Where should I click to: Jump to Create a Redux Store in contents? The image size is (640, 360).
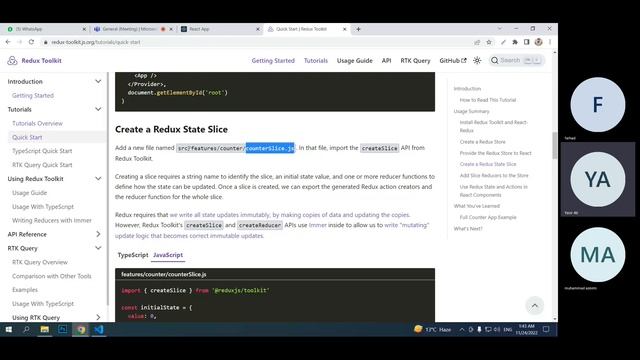point(482,142)
